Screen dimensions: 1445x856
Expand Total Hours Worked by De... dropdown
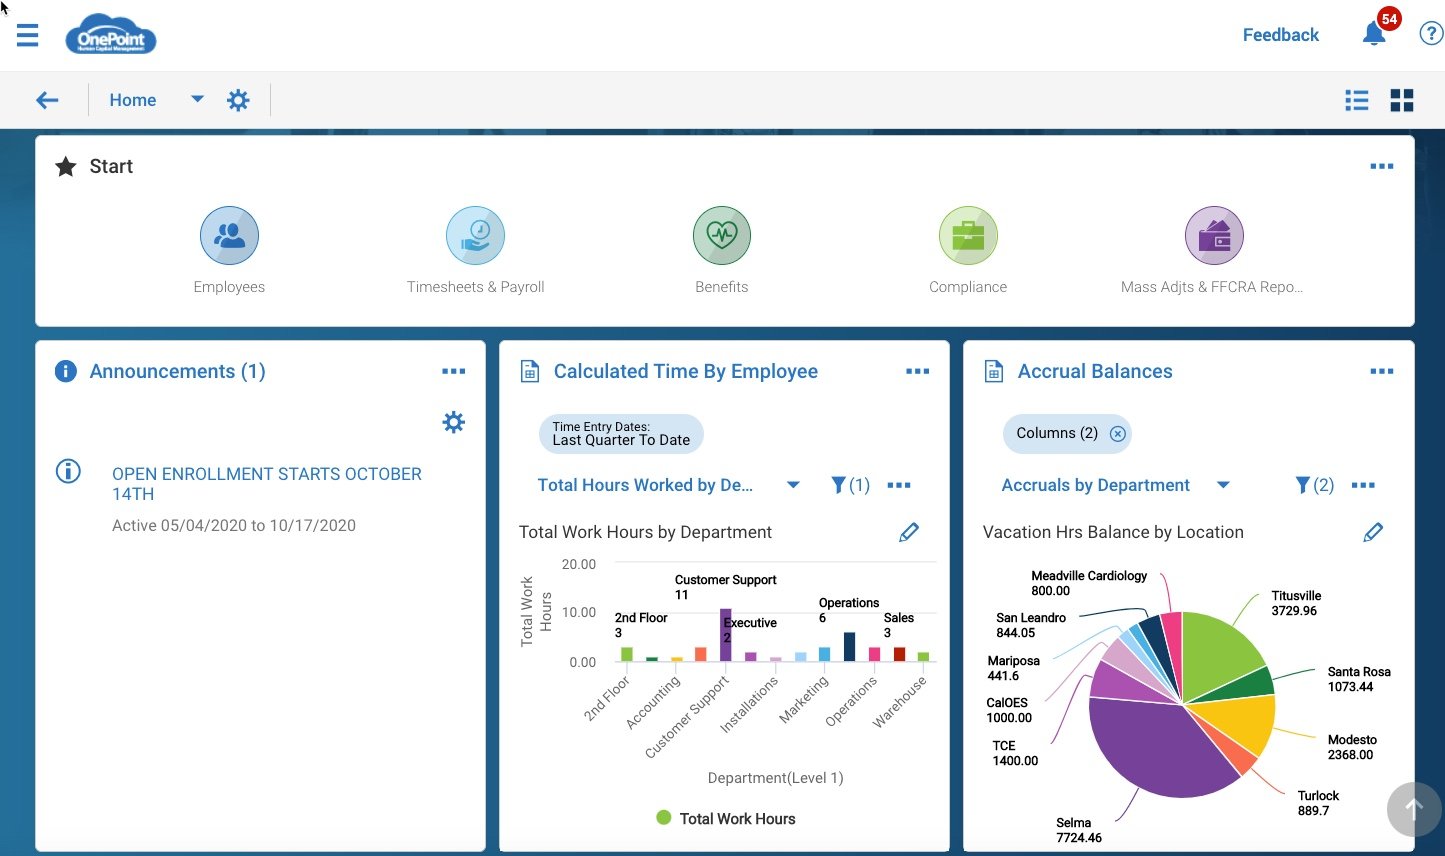coord(793,485)
